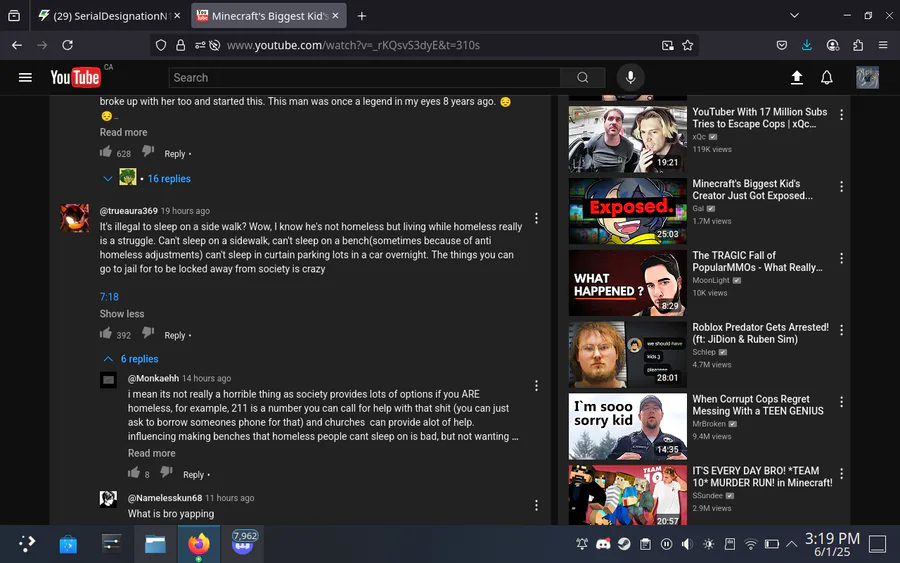
Task: Open Firefox downloads panel
Action: point(806,45)
